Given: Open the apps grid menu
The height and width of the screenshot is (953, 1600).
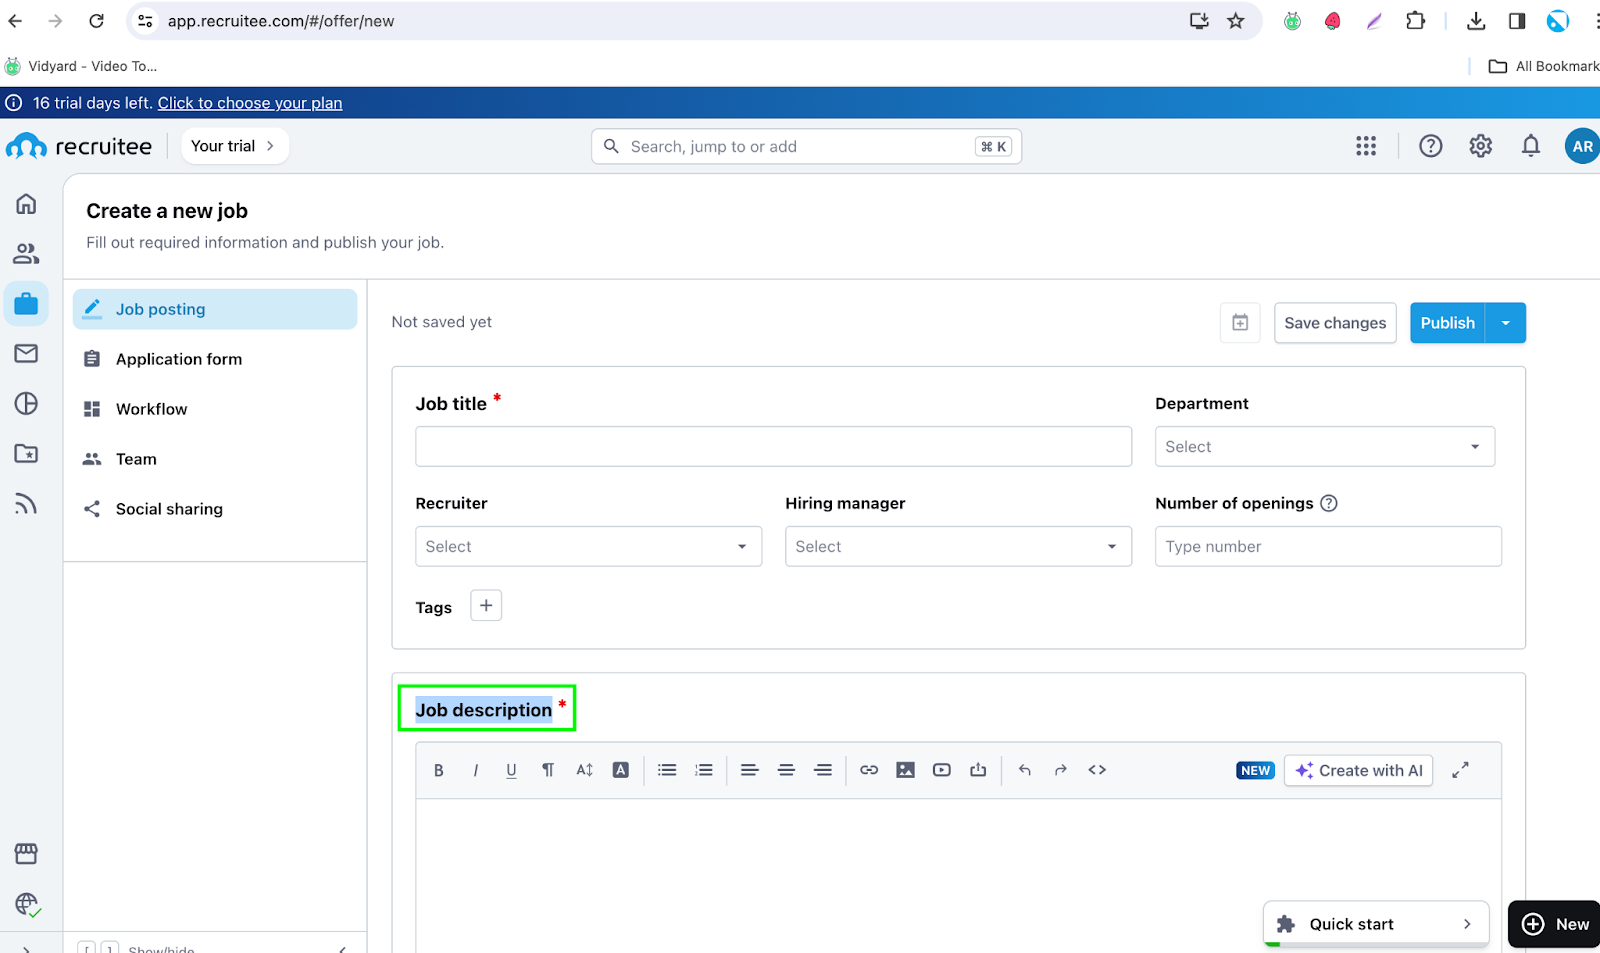Looking at the screenshot, I should coord(1366,146).
